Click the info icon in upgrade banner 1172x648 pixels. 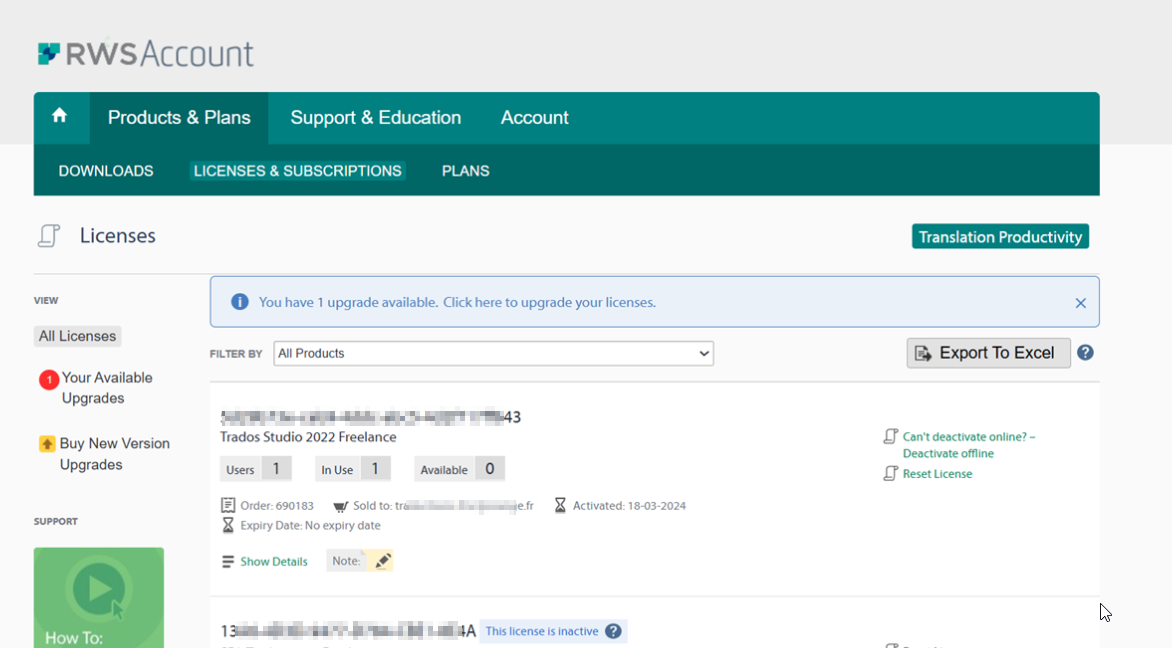[239, 302]
